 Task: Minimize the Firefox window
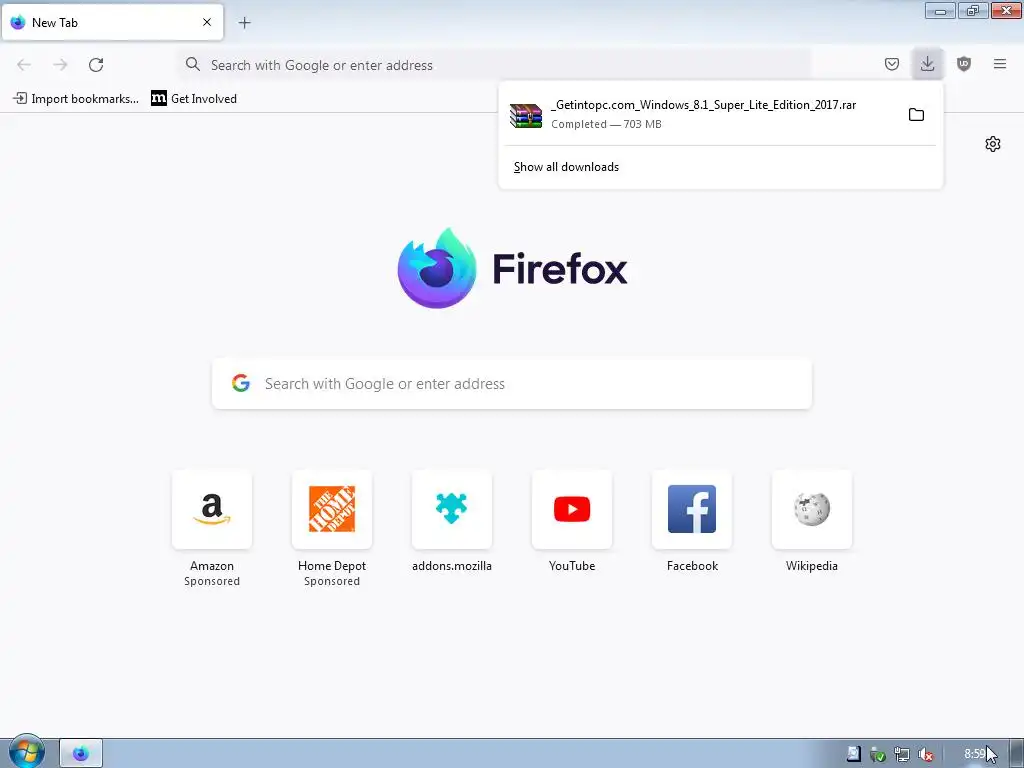pyautogui.click(x=940, y=10)
